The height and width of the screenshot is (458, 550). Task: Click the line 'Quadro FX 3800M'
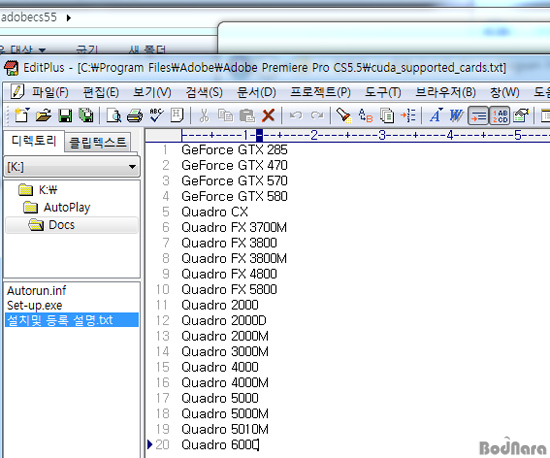click(234, 258)
